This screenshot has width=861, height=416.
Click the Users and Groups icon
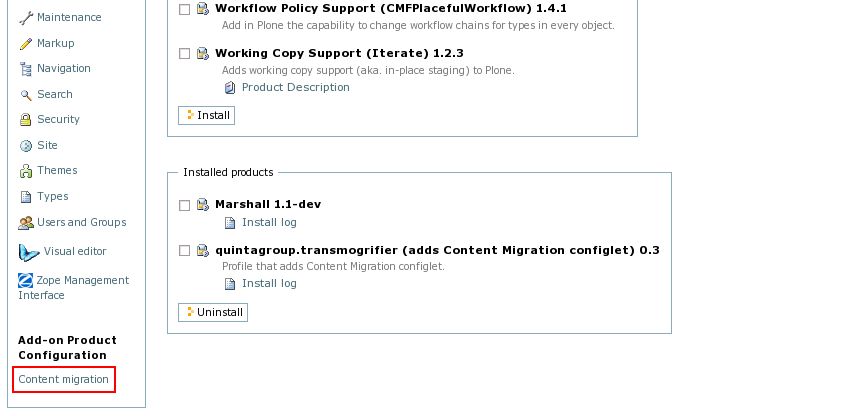(26, 223)
